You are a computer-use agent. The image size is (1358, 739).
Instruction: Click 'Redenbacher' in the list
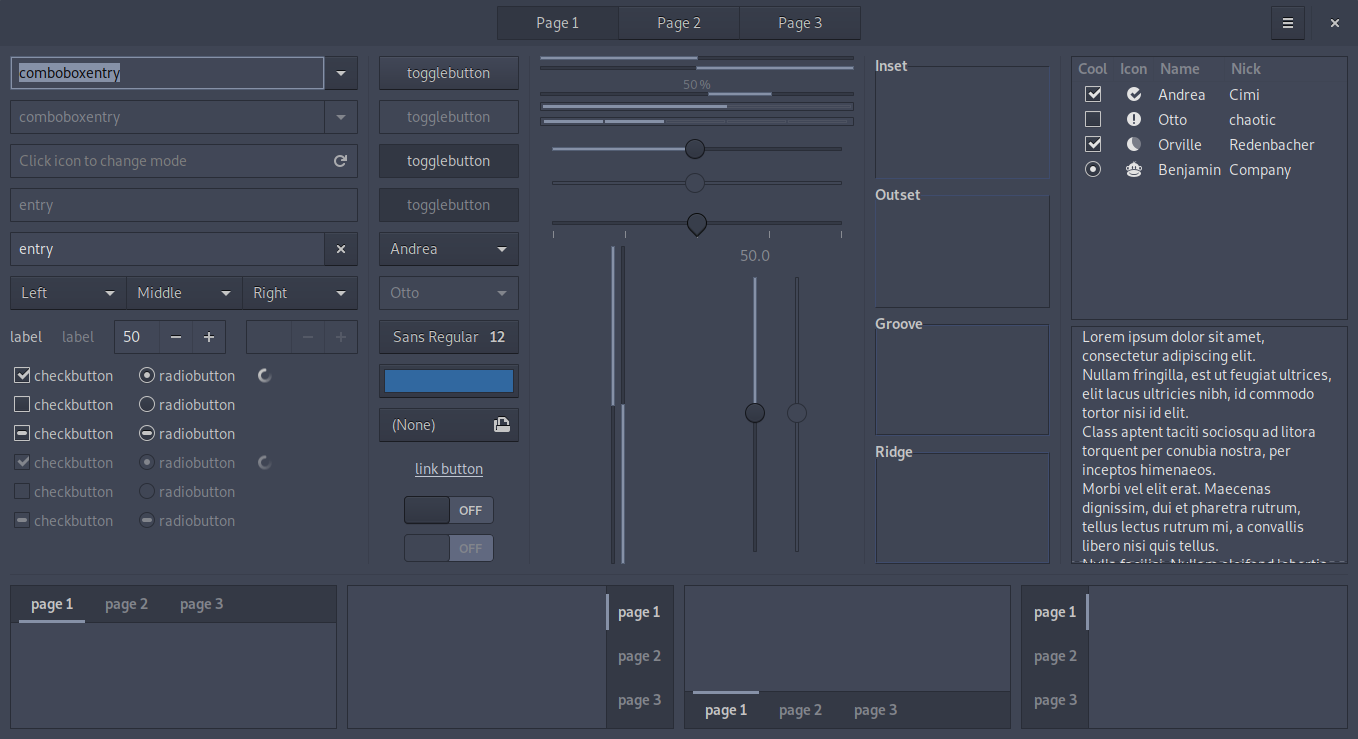[x=1272, y=145]
